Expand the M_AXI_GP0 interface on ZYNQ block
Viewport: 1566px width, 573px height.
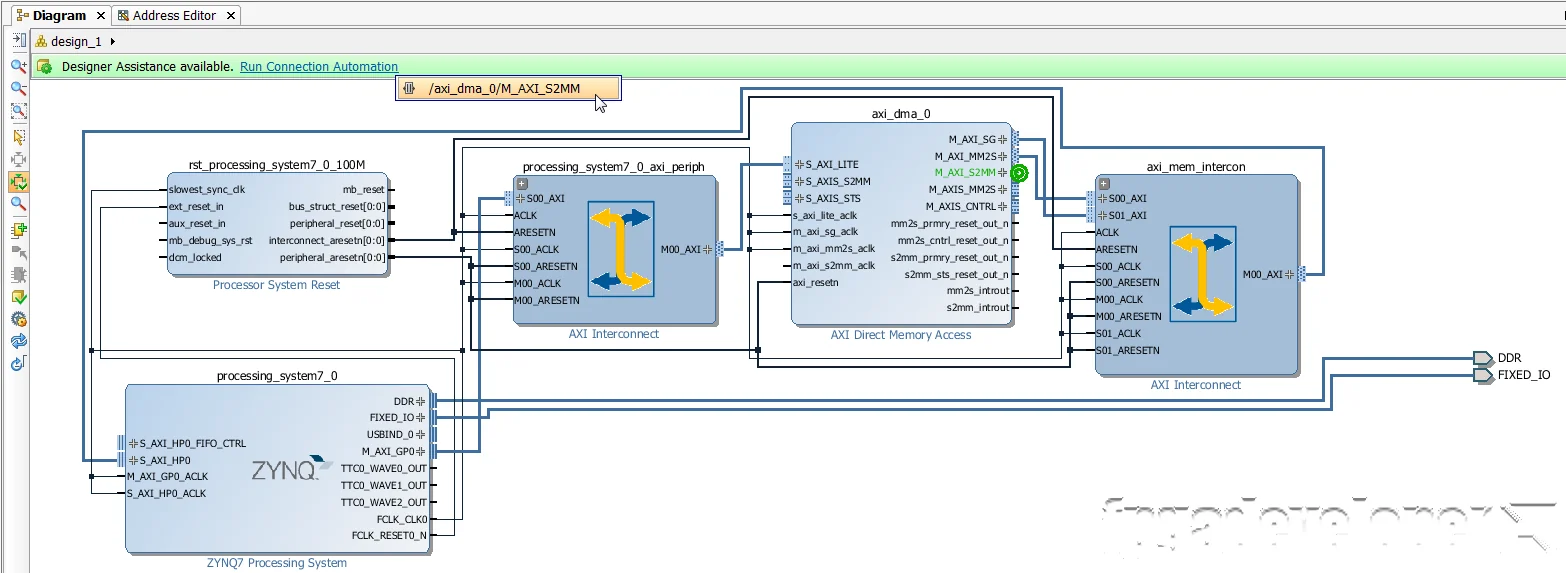click(421, 451)
